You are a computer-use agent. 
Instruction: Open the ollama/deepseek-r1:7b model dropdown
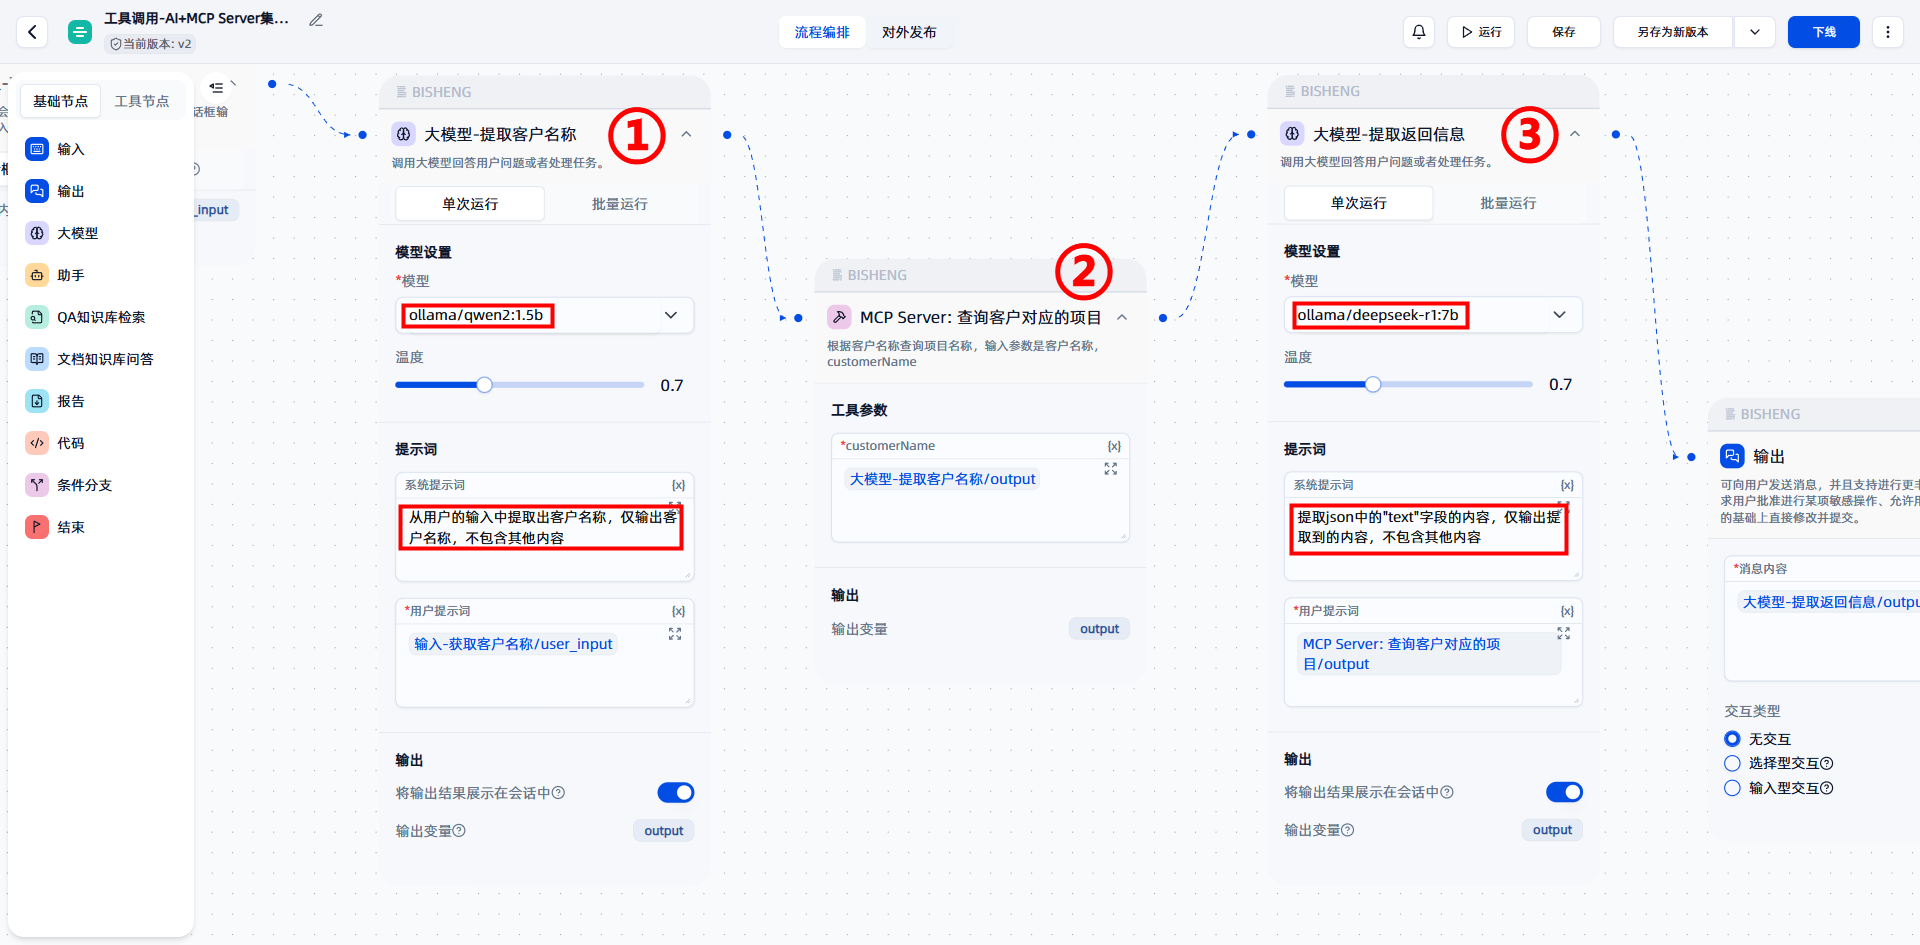click(x=1558, y=315)
